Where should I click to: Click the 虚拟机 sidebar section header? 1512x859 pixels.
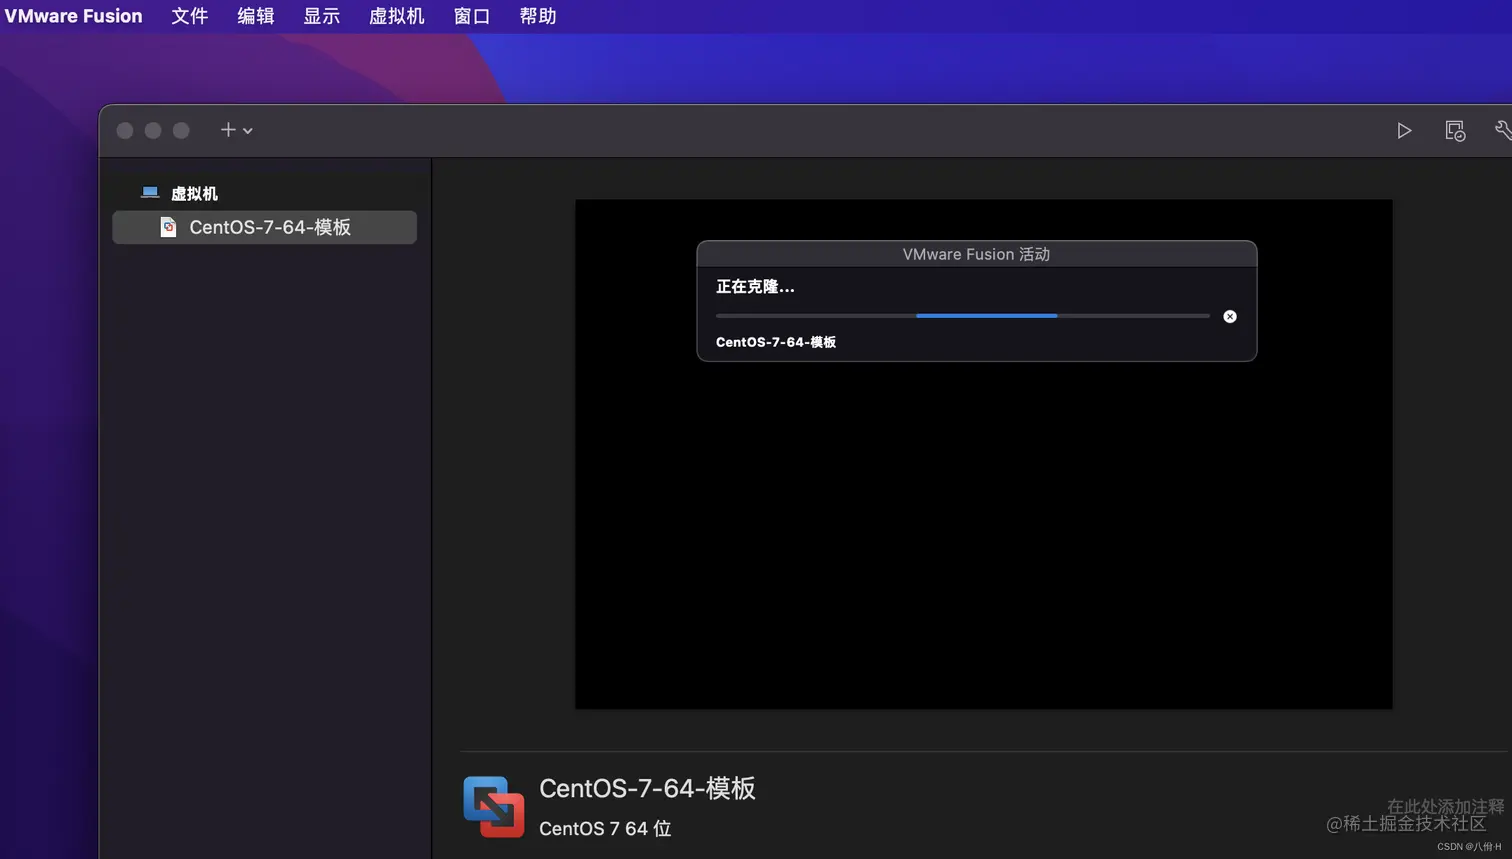(x=194, y=193)
